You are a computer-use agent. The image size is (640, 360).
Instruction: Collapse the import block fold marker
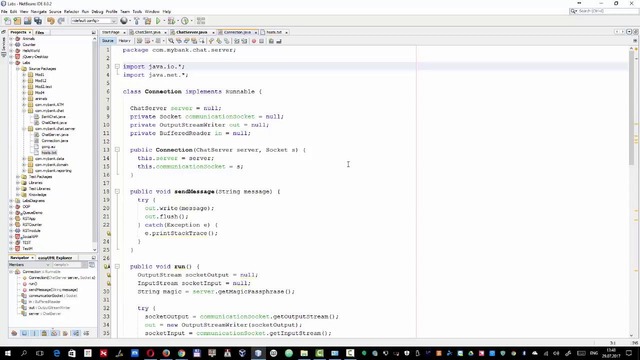[x=117, y=67]
